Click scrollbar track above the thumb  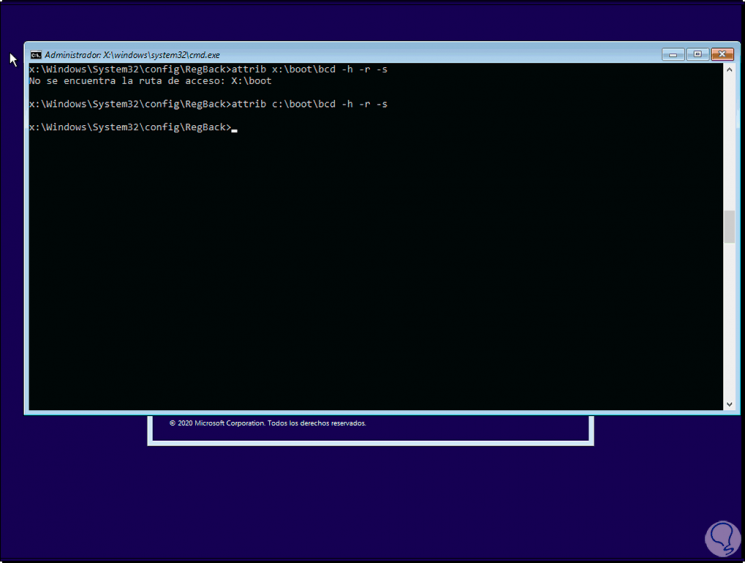(x=729, y=143)
